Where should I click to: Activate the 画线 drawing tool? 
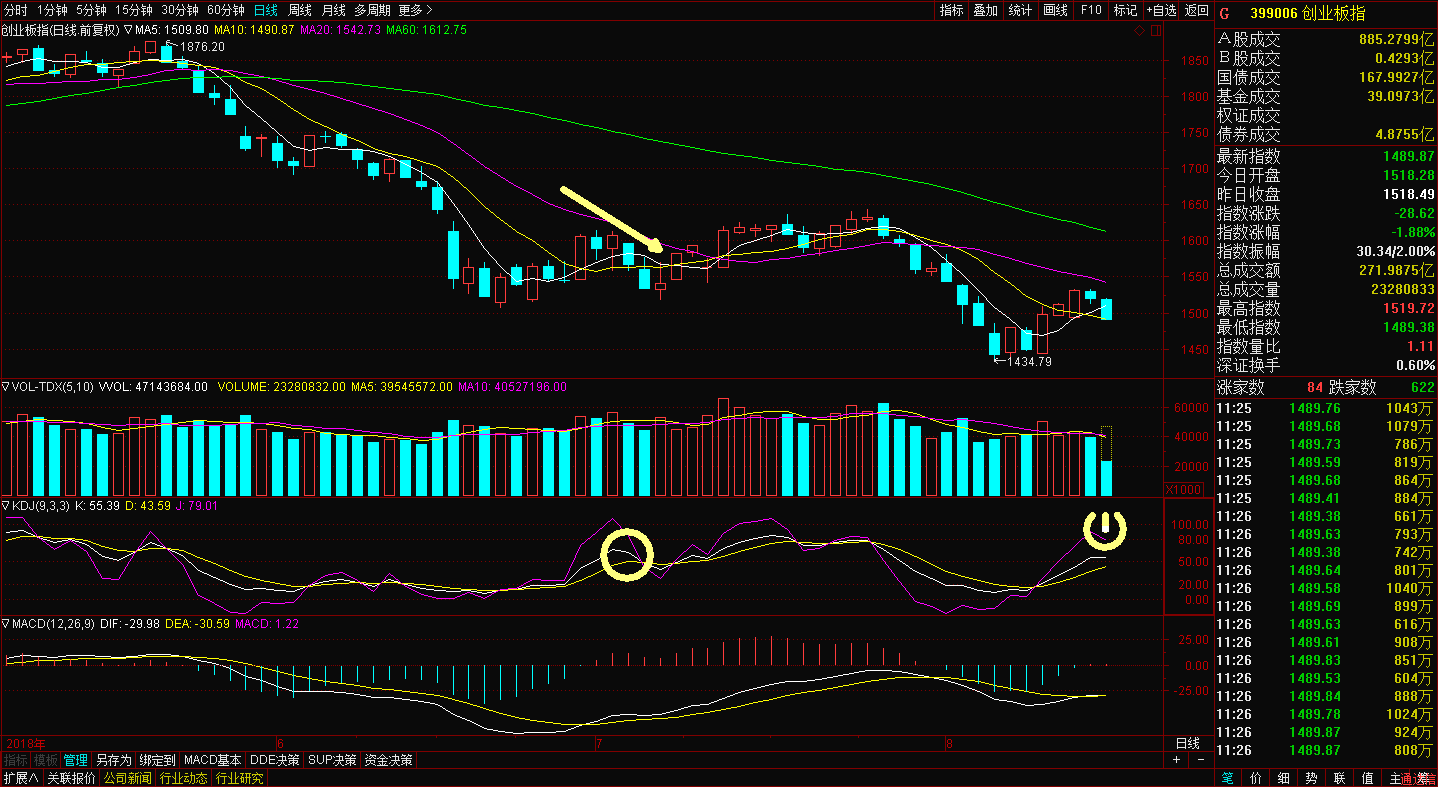click(1055, 10)
